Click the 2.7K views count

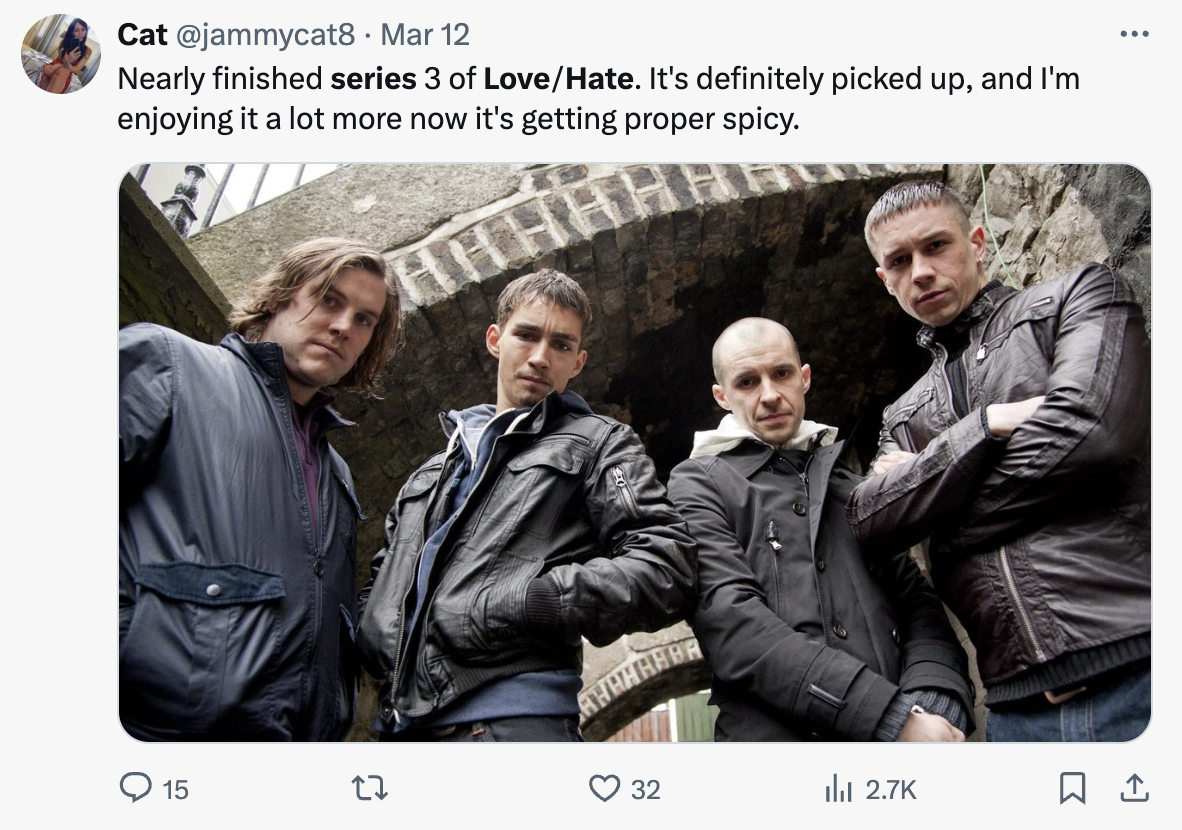click(x=890, y=789)
